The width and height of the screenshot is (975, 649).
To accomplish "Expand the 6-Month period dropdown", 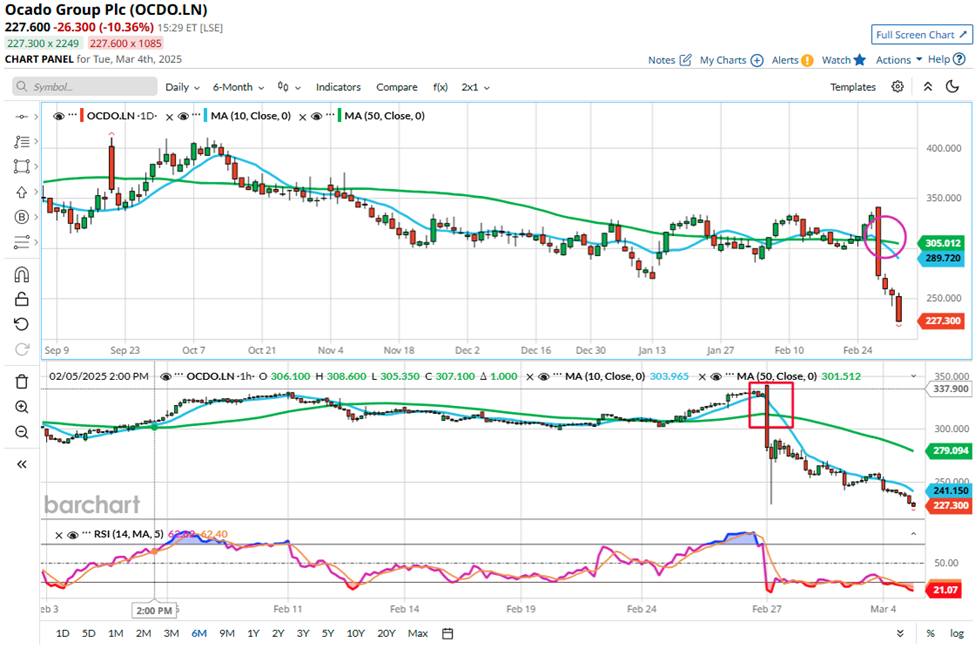I will [238, 87].
